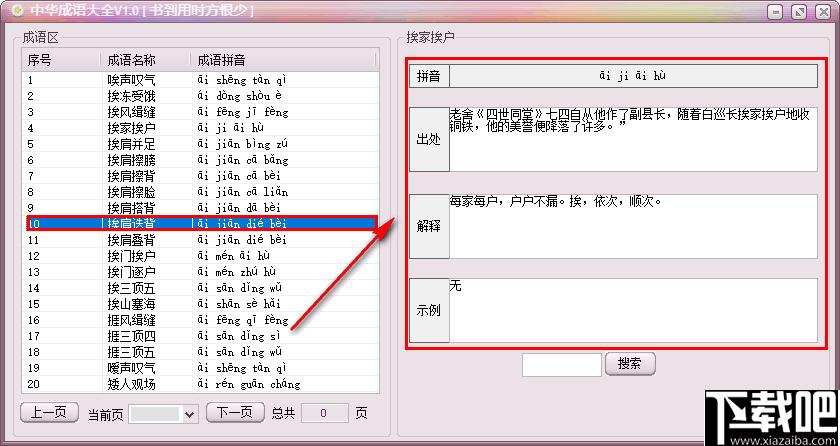The height and width of the screenshot is (446, 840).
Task: Click the 解释 label button
Action: pyautogui.click(x=429, y=226)
